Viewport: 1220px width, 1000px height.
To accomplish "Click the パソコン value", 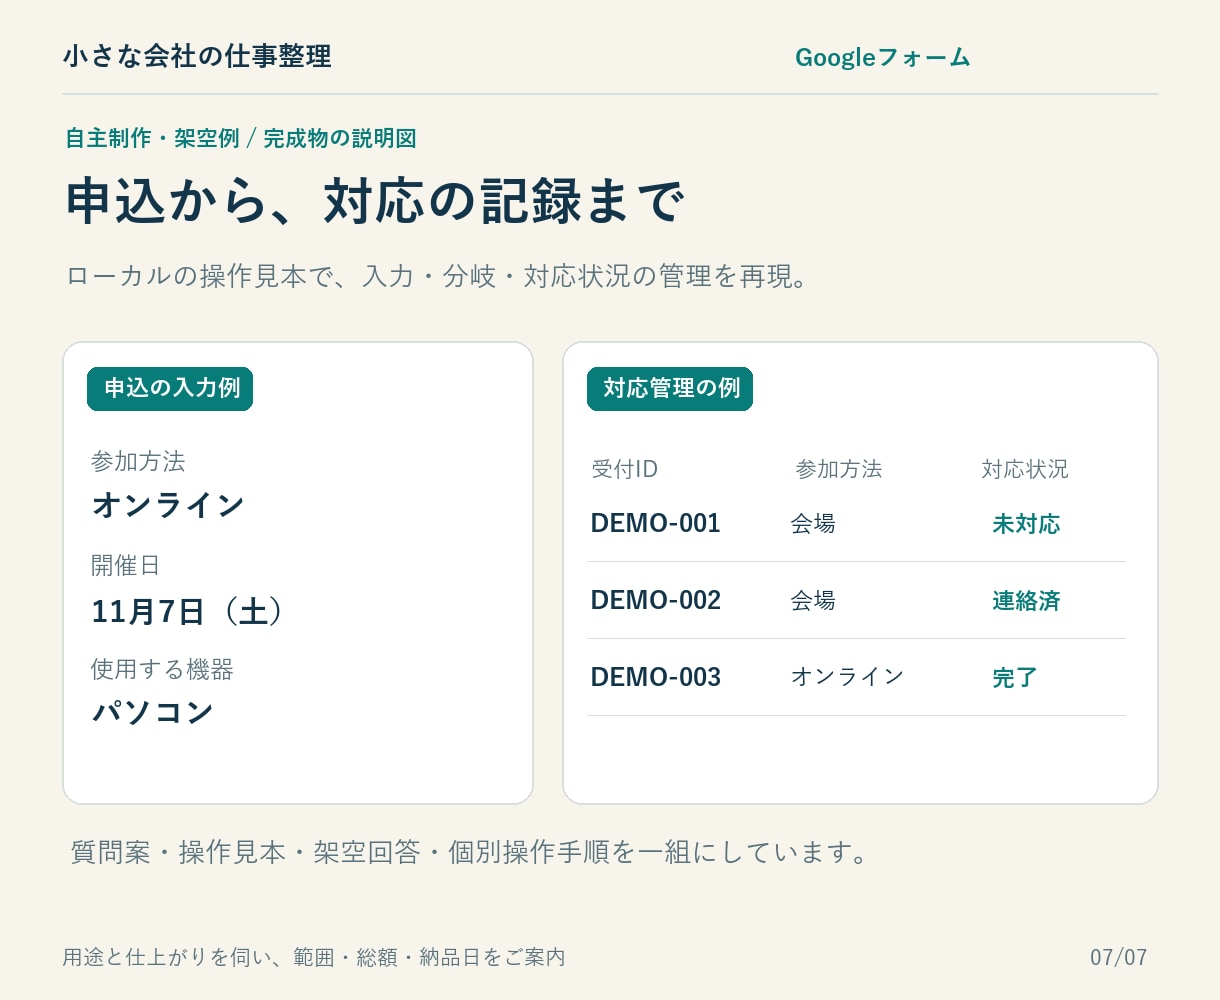I will [x=153, y=713].
